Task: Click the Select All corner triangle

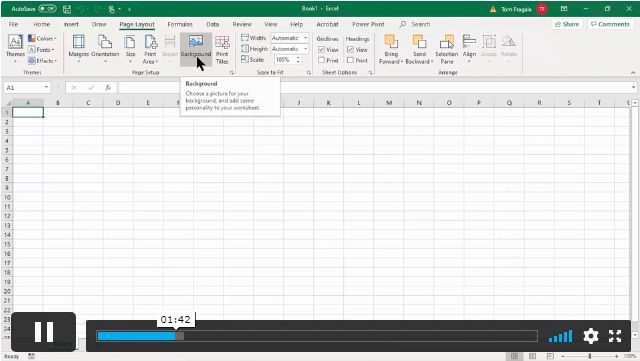Action: coord(8,103)
